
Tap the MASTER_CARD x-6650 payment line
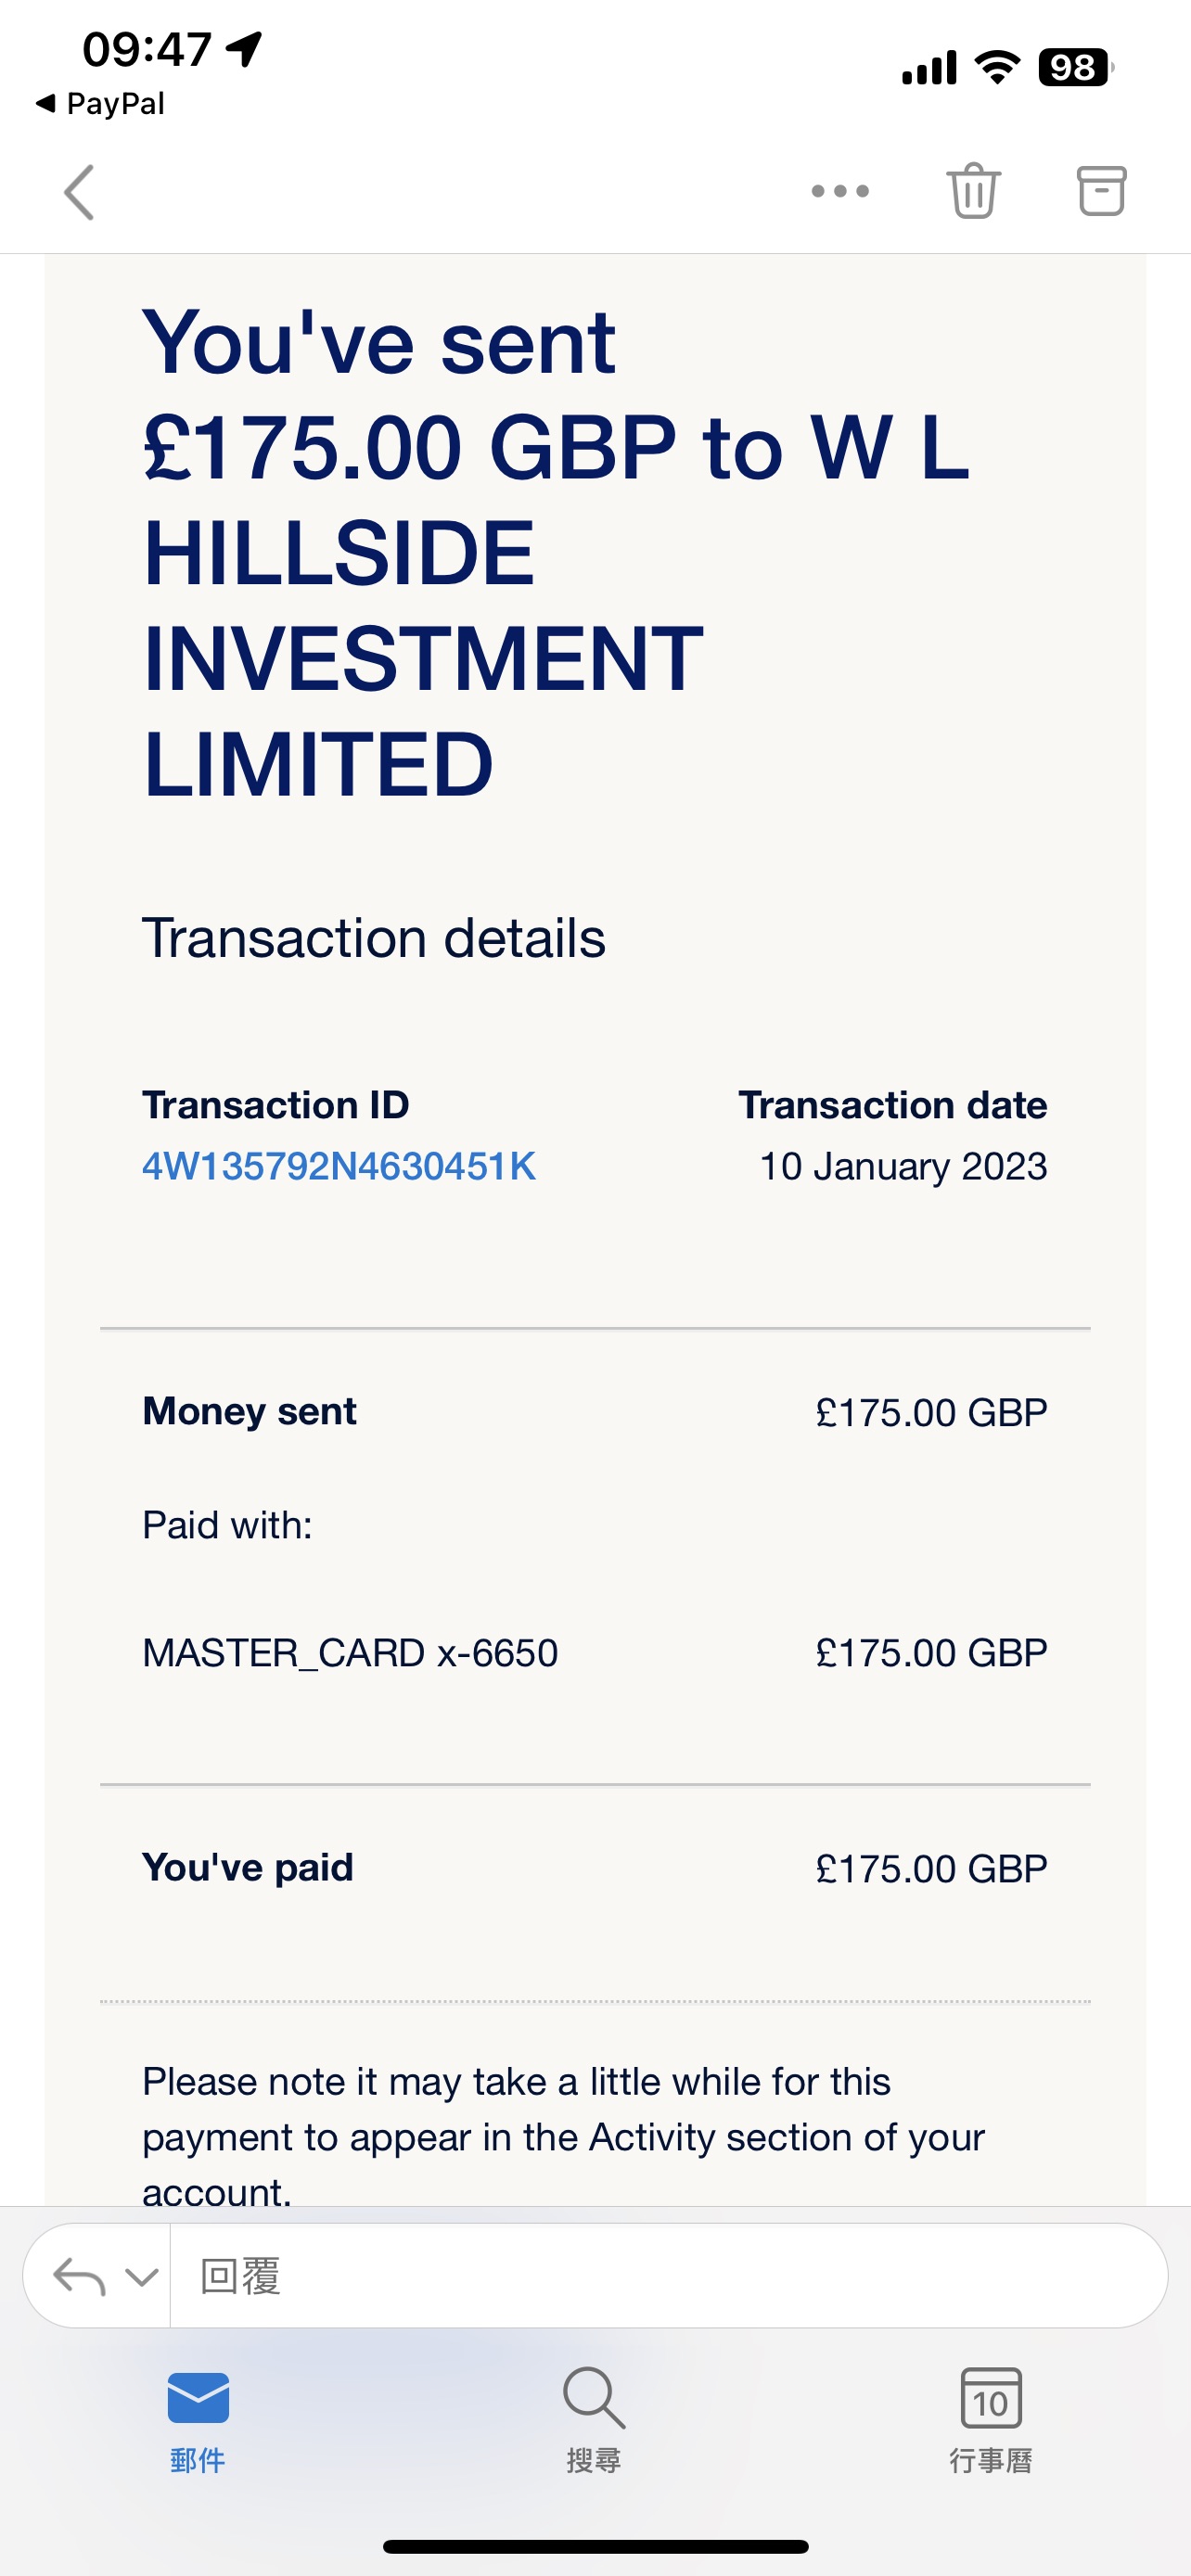(x=350, y=1653)
